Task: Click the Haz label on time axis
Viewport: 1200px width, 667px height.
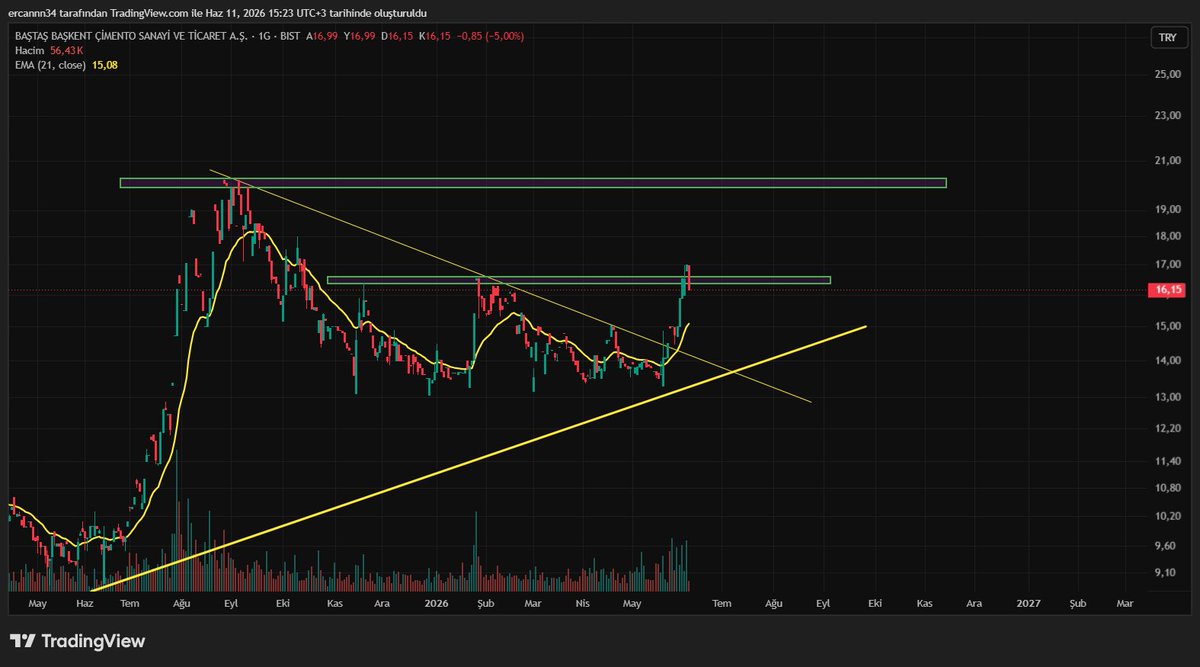Action: point(85,604)
